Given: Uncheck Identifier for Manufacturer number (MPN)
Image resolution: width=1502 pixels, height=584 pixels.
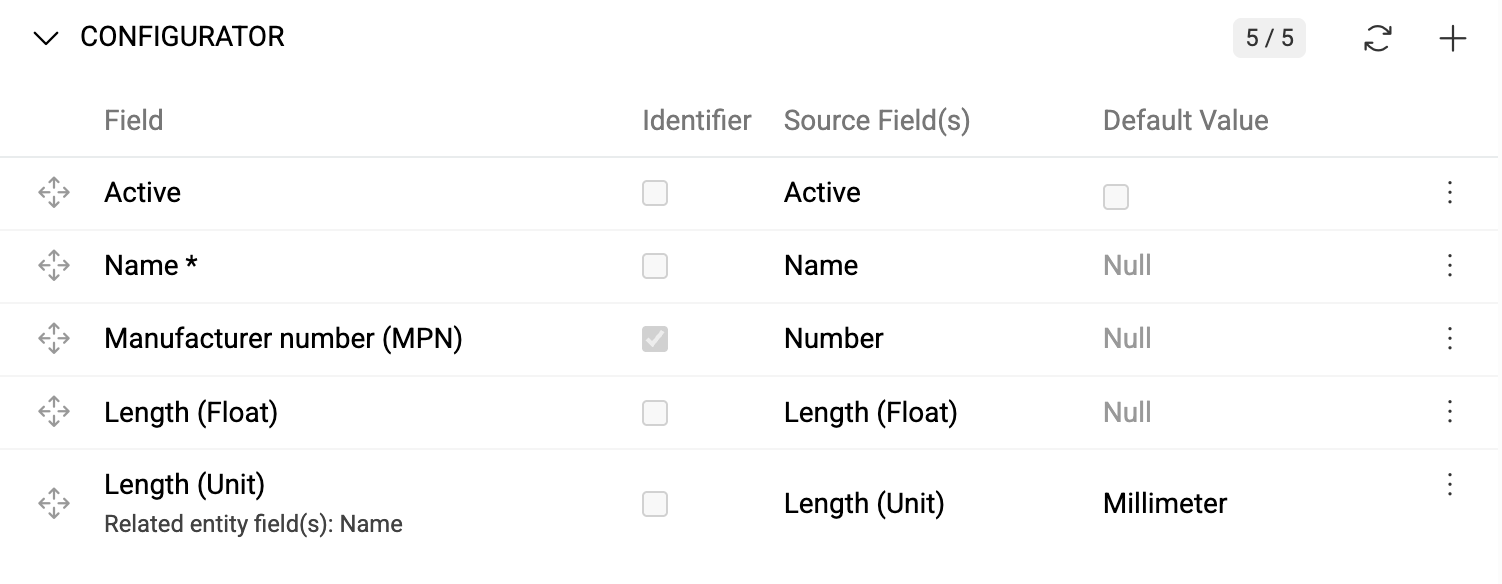Looking at the screenshot, I should coord(655,339).
